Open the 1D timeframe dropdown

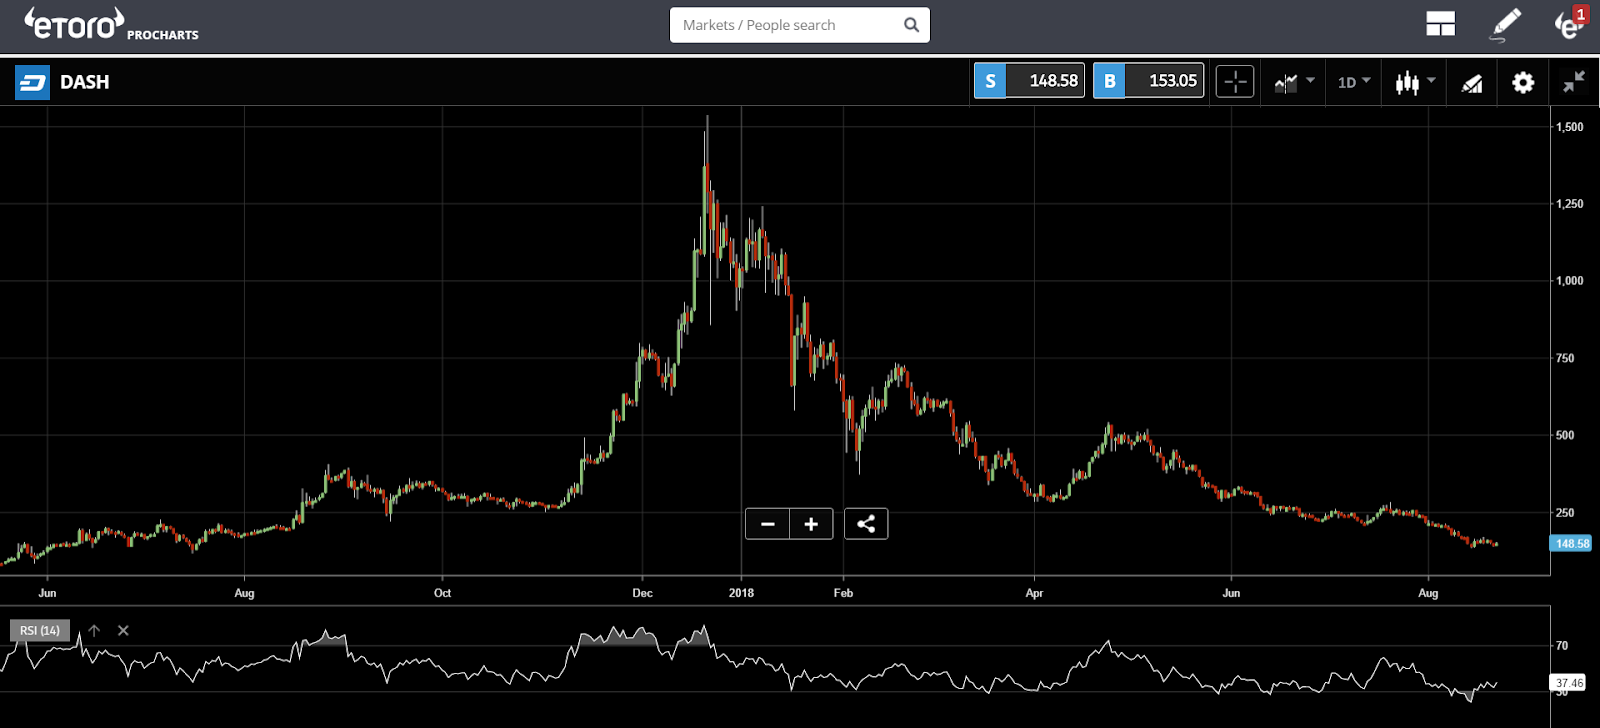click(x=1354, y=82)
